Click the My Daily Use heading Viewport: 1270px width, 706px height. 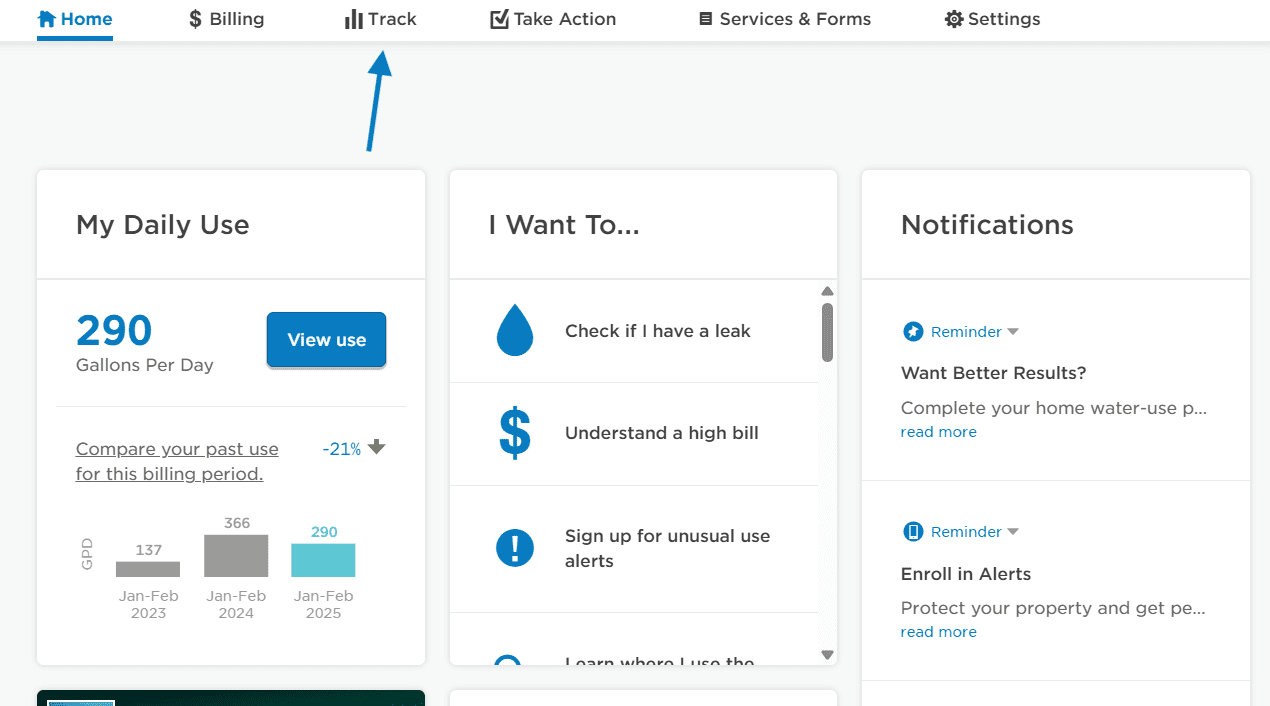tap(163, 225)
